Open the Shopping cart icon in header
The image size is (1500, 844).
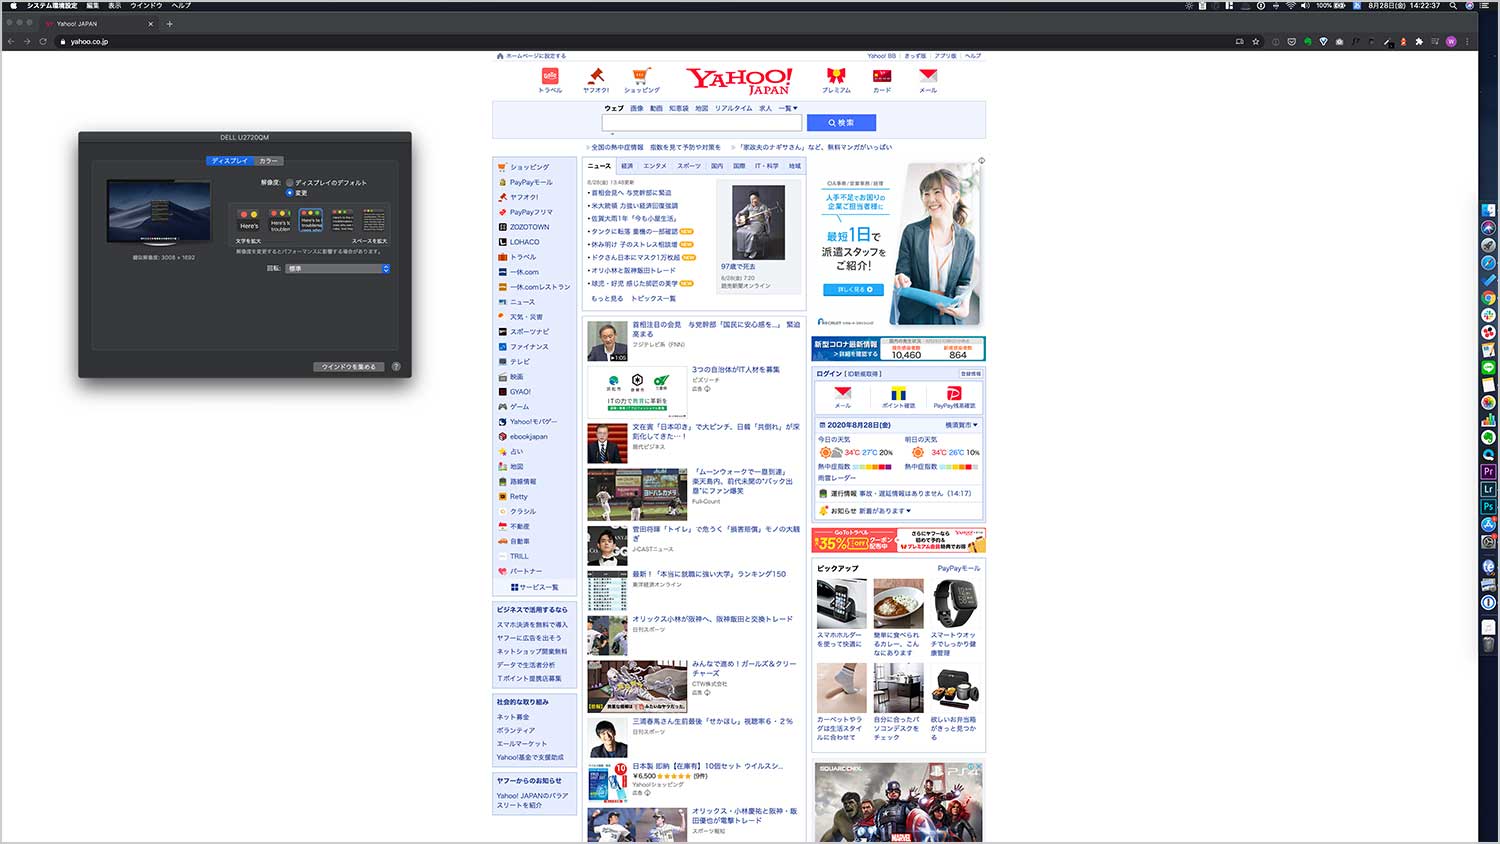pyautogui.click(x=642, y=76)
